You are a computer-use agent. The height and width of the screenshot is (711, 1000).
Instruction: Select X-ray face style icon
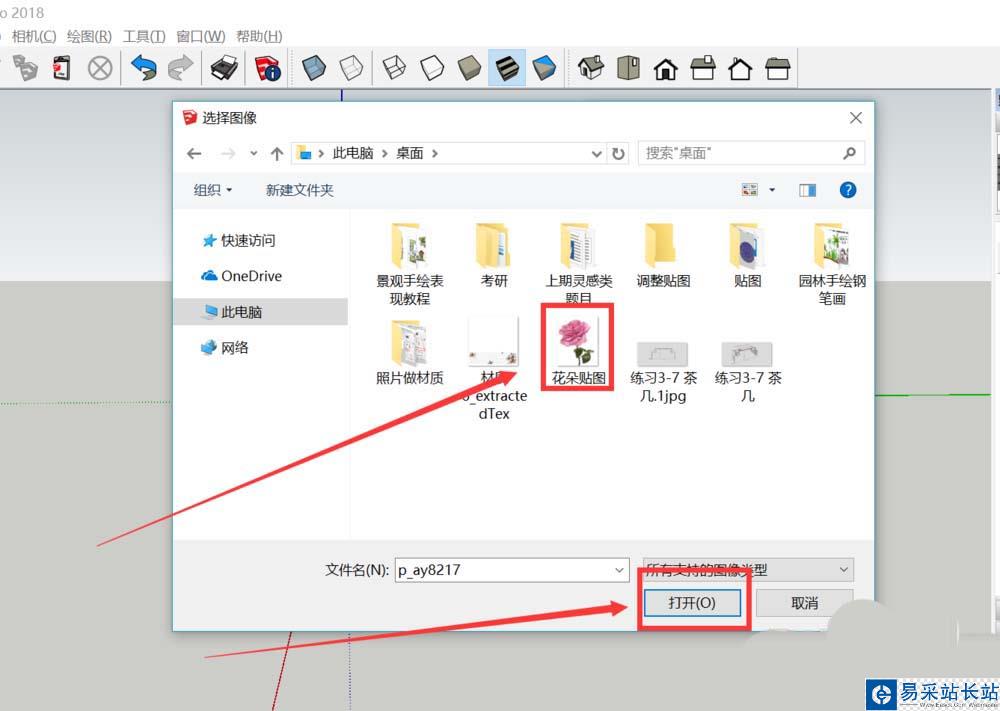pyautogui.click(x=314, y=68)
